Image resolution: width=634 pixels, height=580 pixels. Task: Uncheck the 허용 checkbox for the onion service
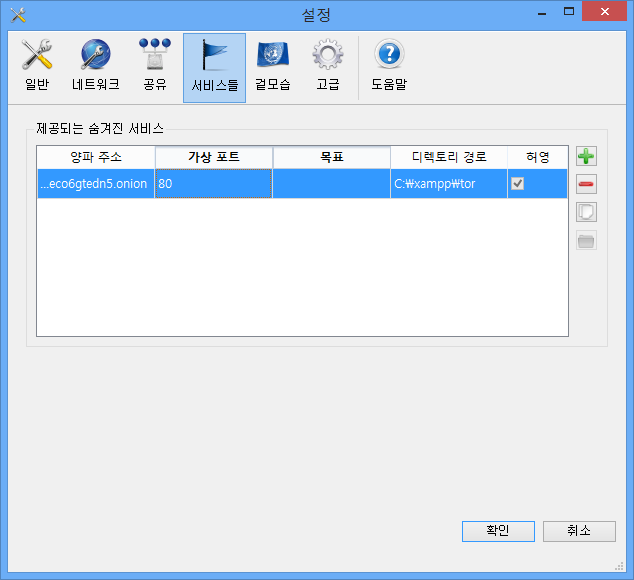pyautogui.click(x=517, y=184)
